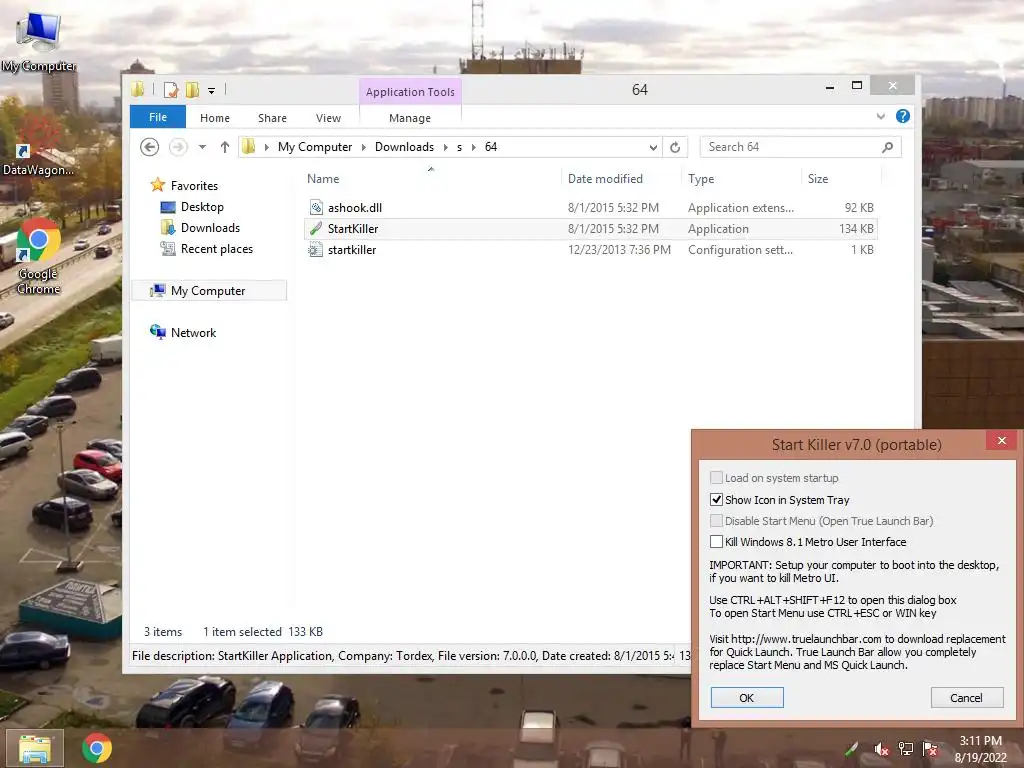Open the Action Center flag icon

tap(930, 749)
